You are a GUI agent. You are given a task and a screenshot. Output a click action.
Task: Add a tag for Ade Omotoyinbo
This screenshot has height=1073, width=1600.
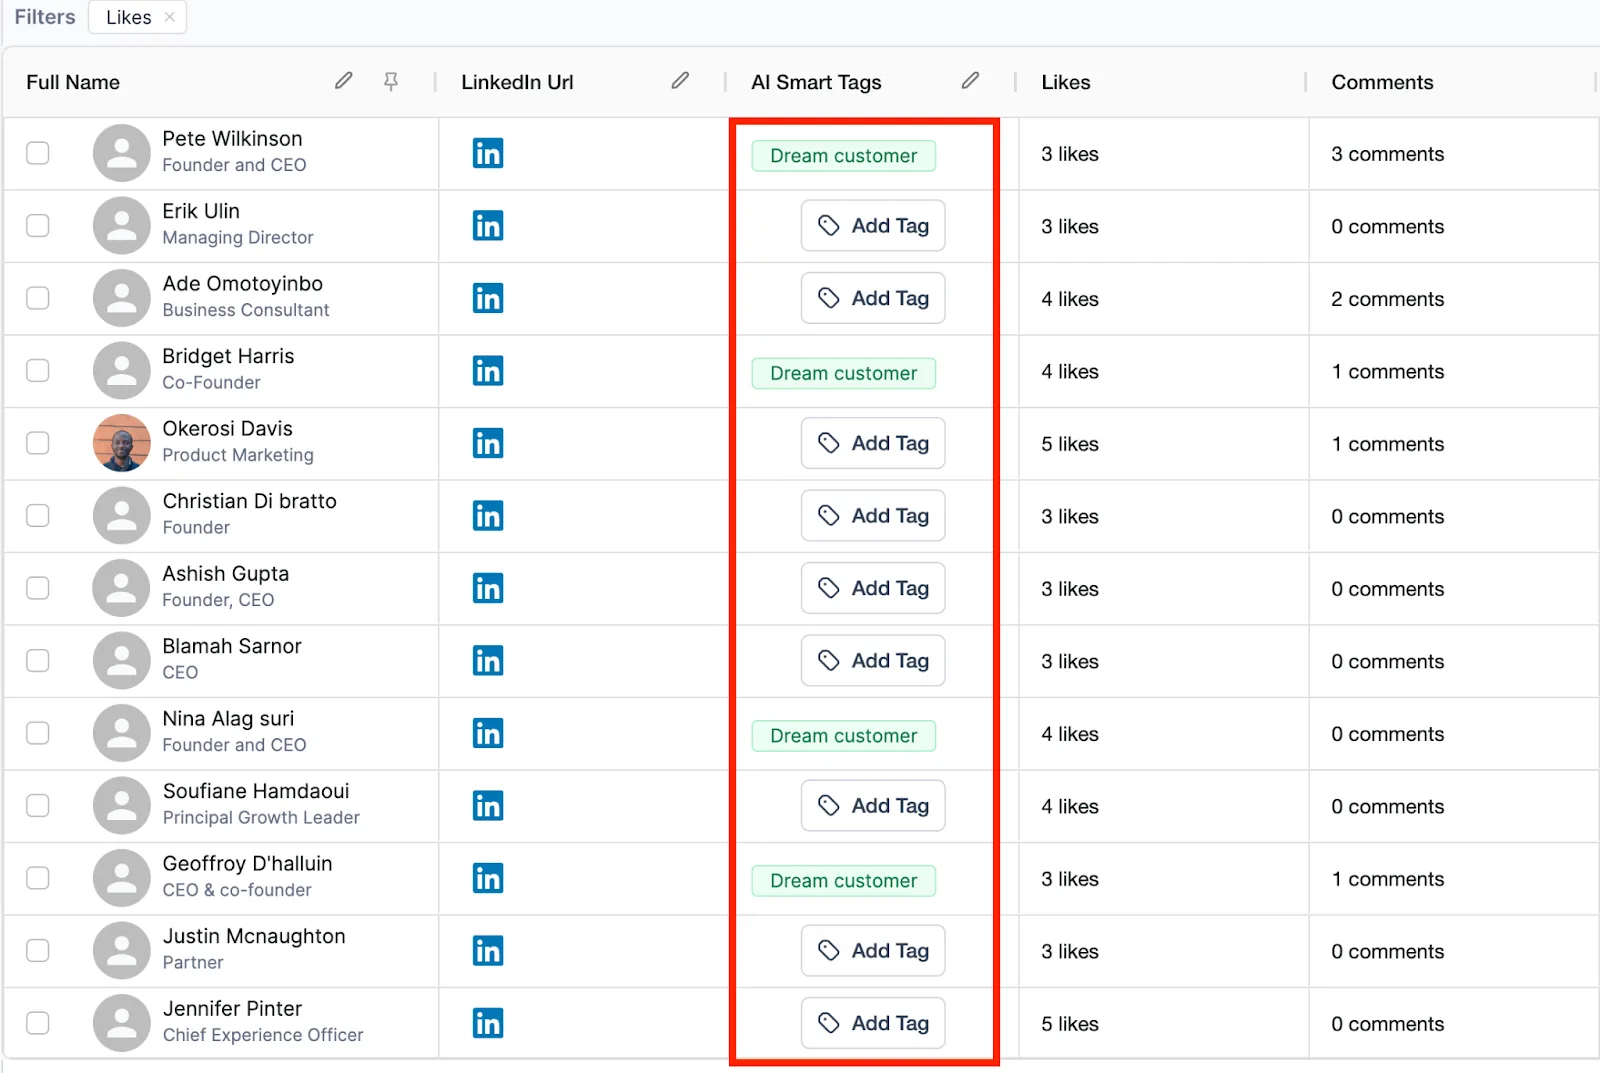873,298
